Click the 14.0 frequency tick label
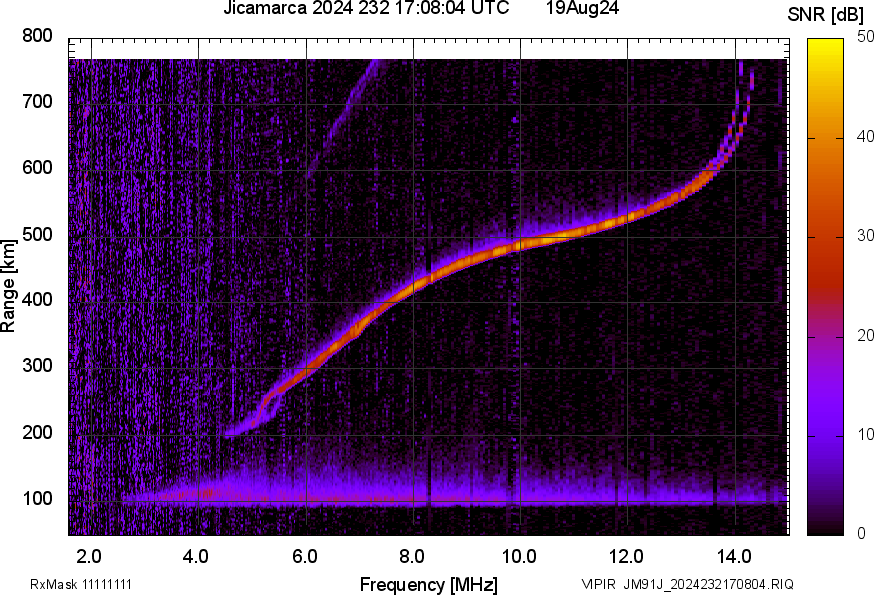Viewport: 874px width, 595px height. 733,555
